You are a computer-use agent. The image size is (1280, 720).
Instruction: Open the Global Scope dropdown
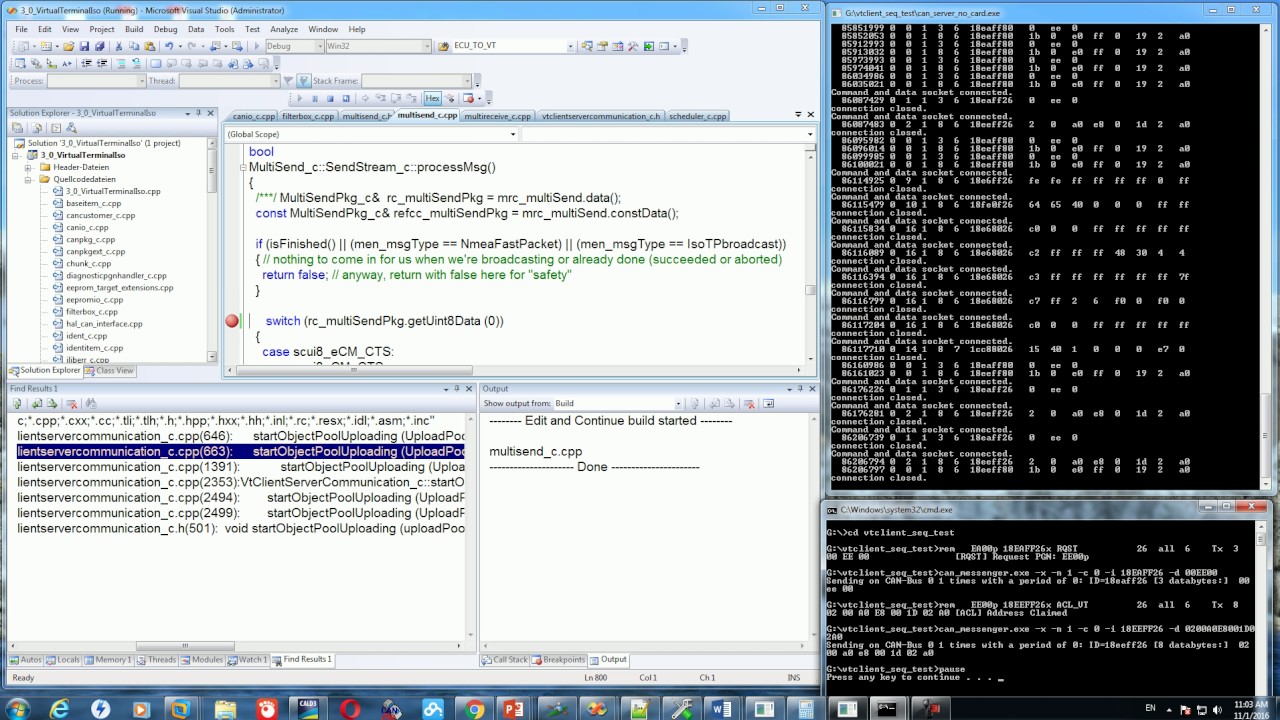click(513, 134)
